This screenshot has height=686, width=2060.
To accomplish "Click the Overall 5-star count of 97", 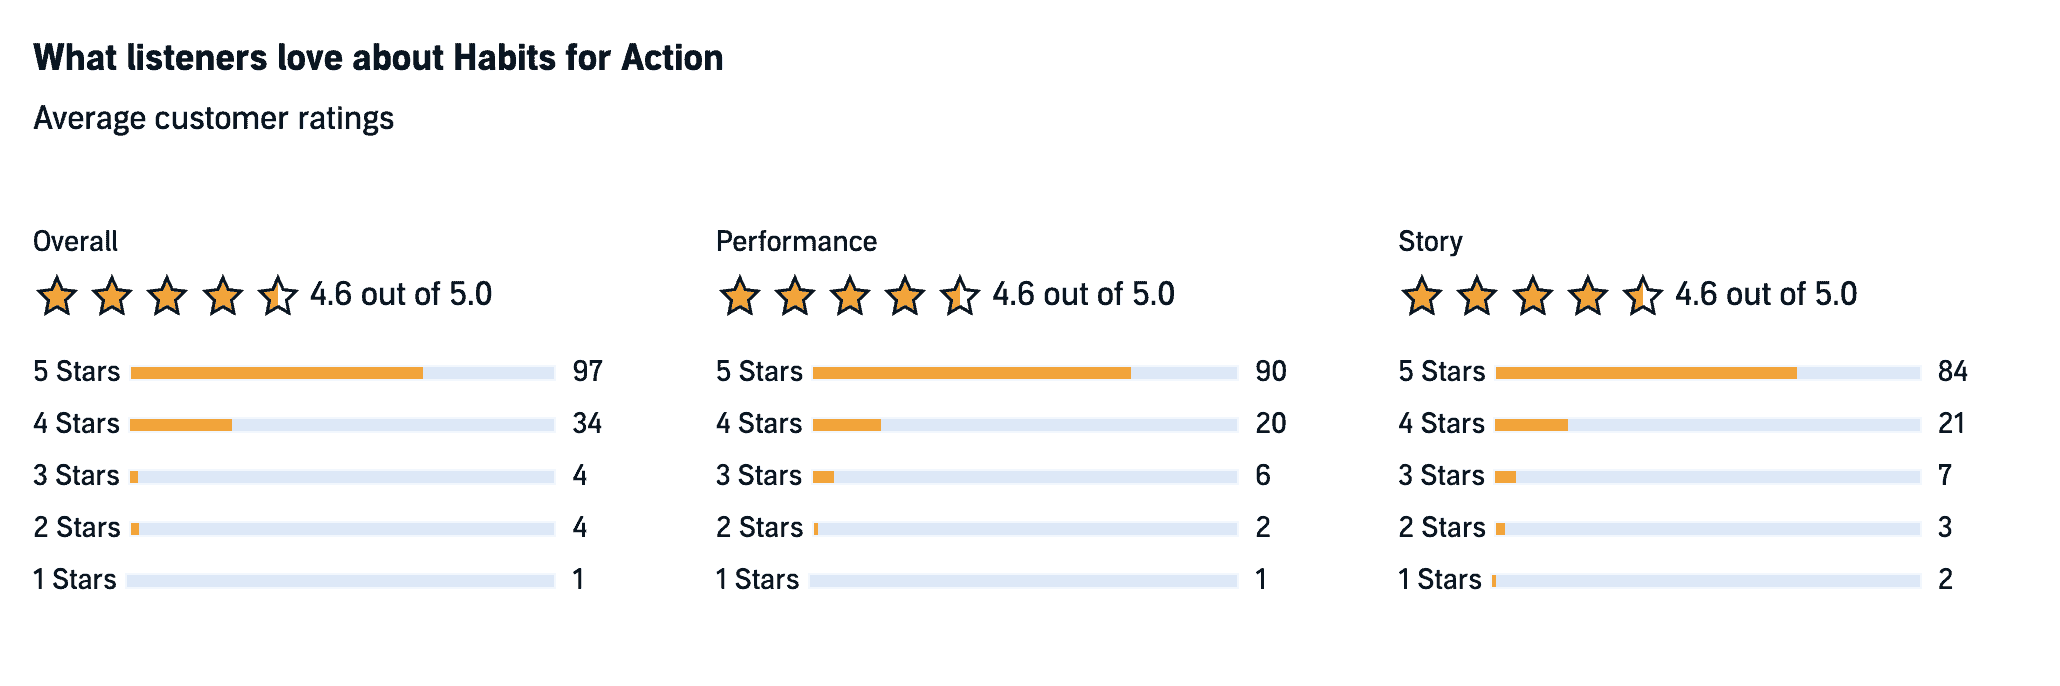I will click(587, 372).
